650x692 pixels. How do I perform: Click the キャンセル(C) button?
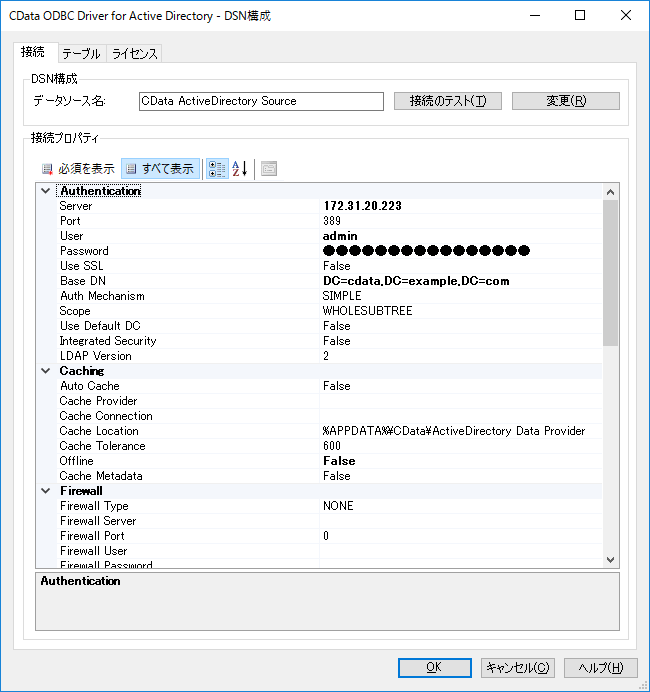click(x=518, y=667)
